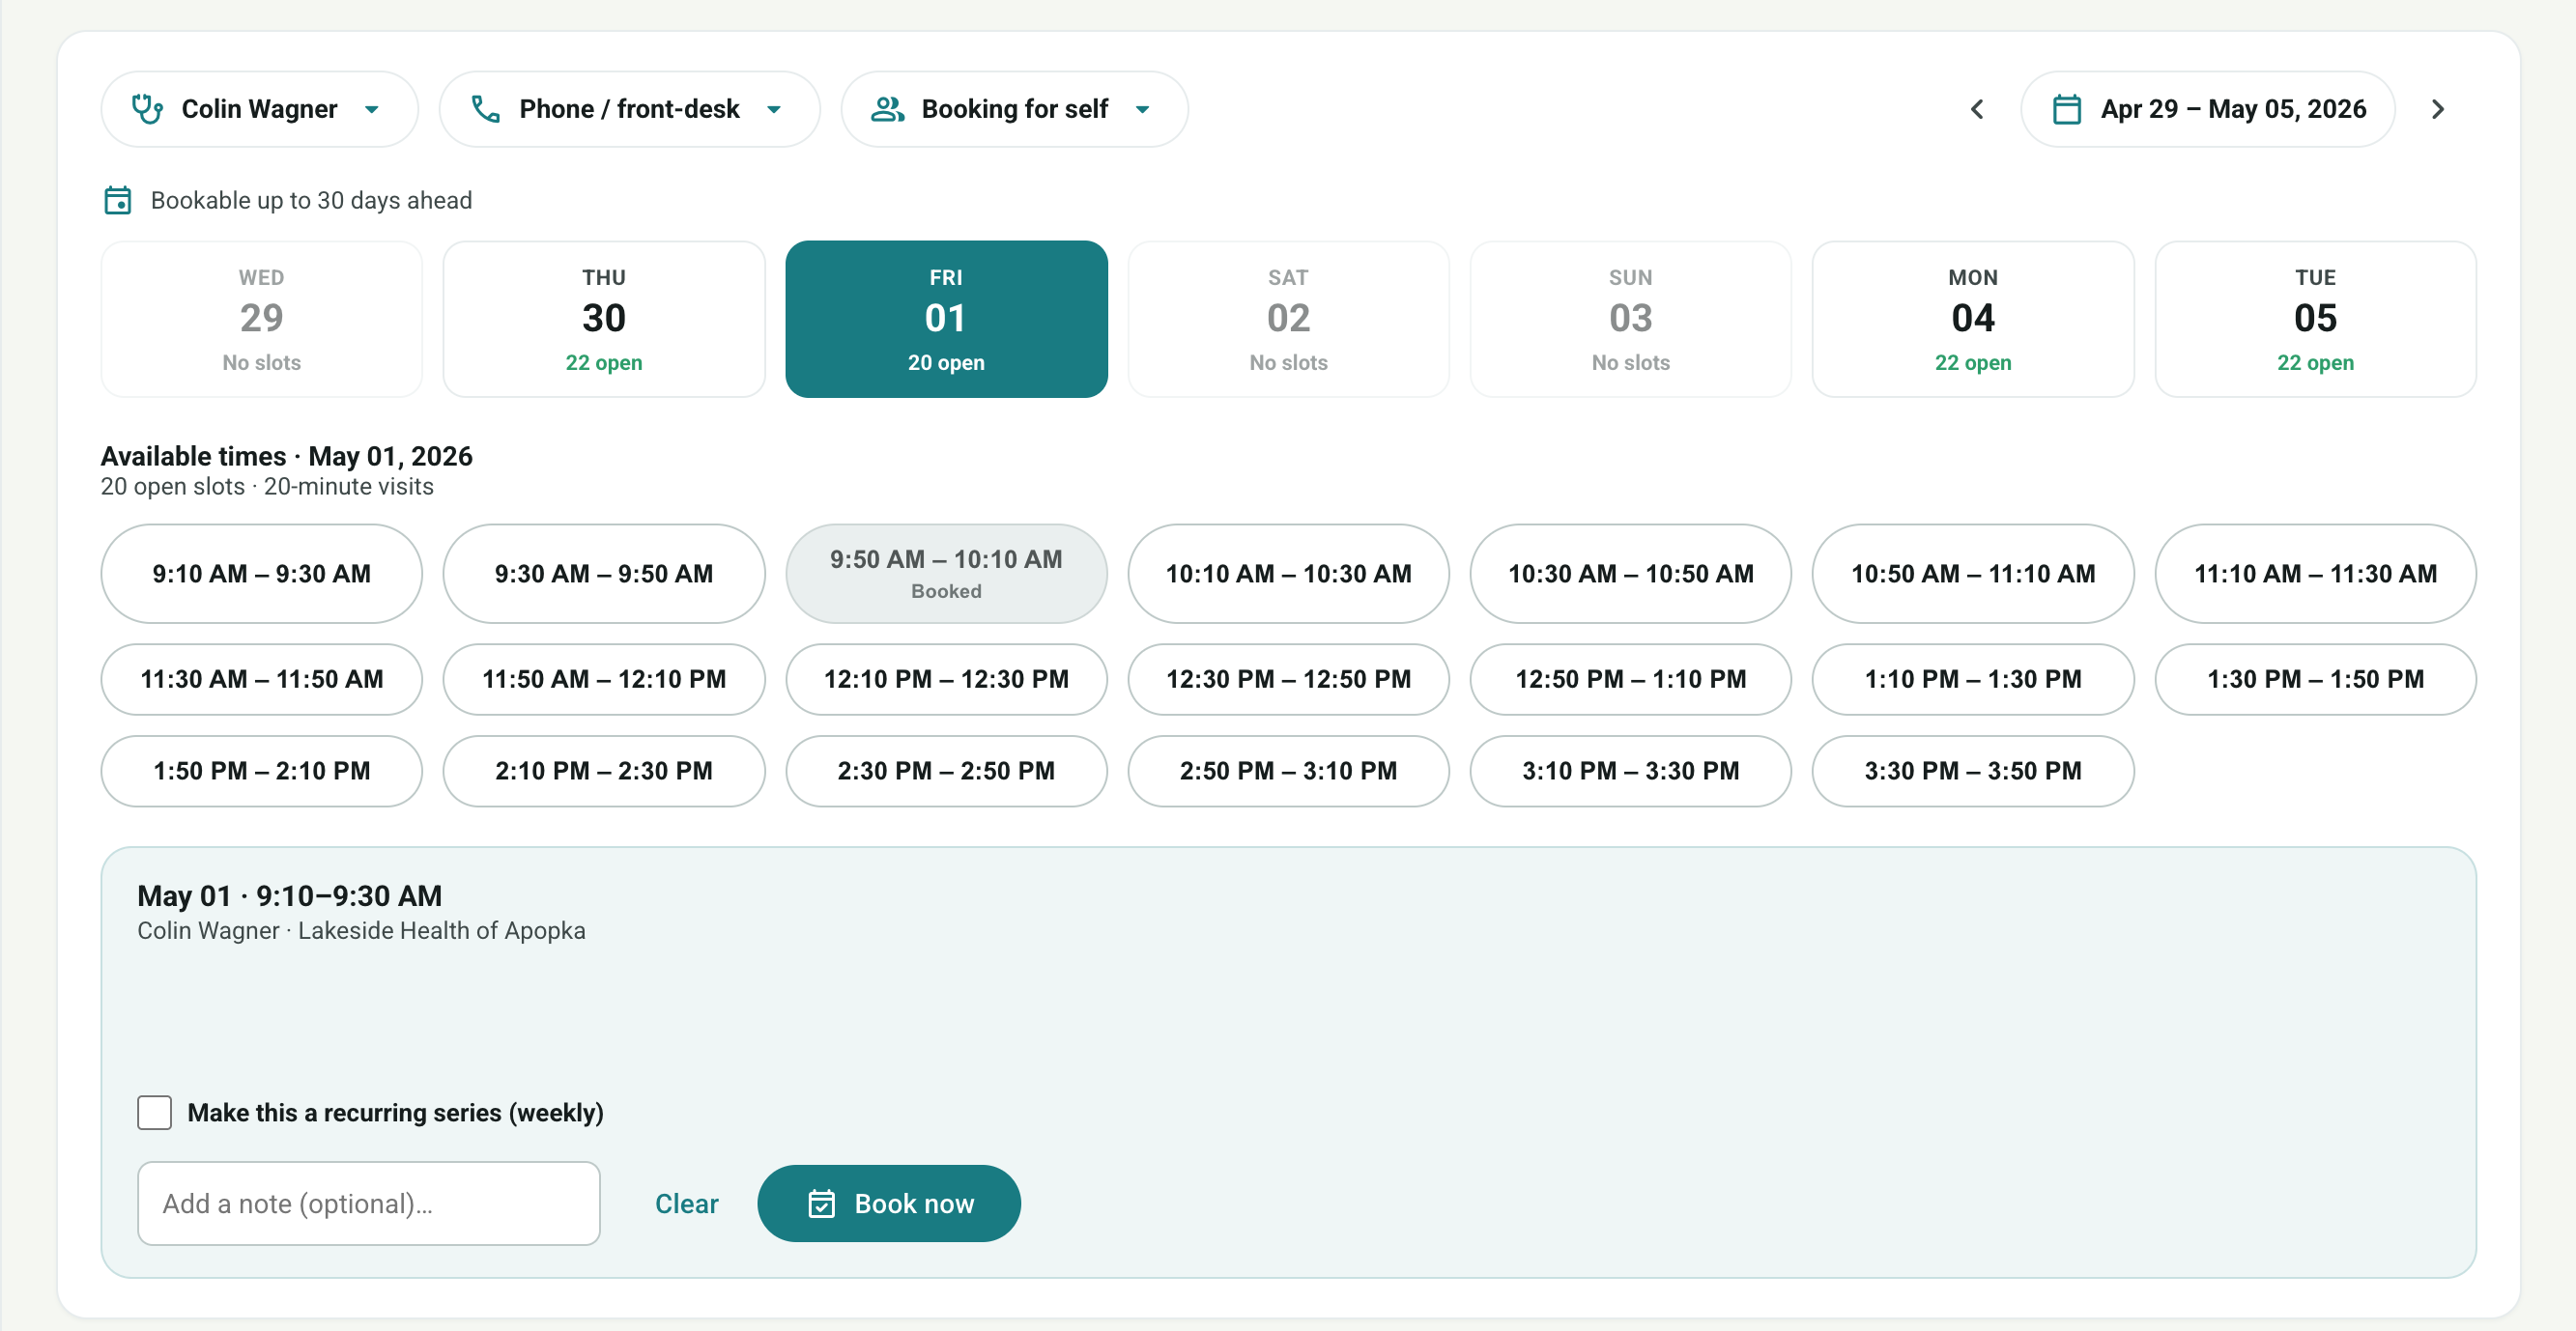Go to next week with right chevron
This screenshot has width=2576, height=1331.
click(2437, 109)
